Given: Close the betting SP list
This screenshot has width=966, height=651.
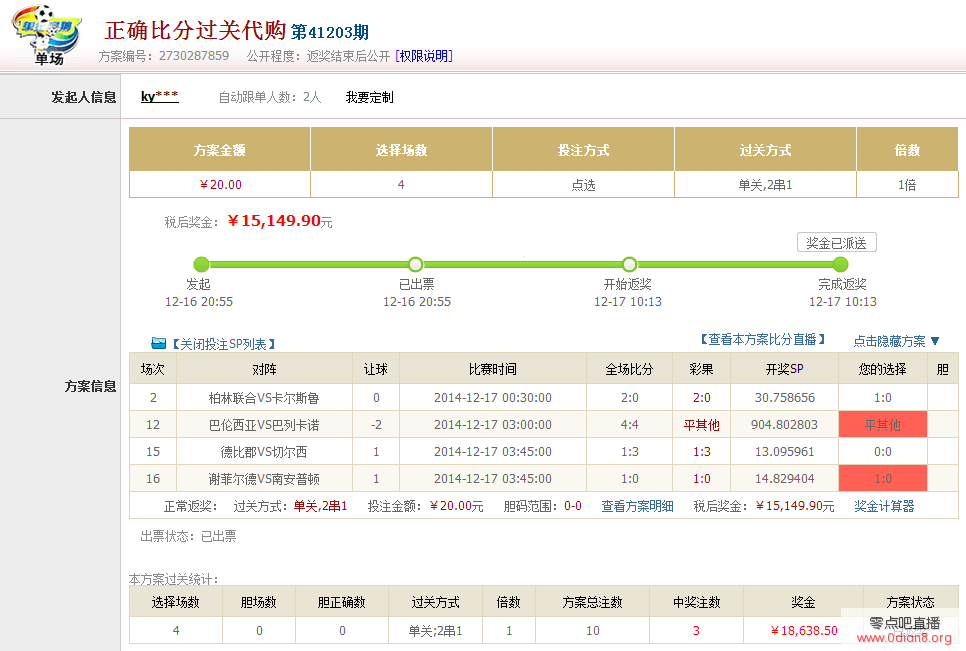Looking at the screenshot, I should point(223,344).
